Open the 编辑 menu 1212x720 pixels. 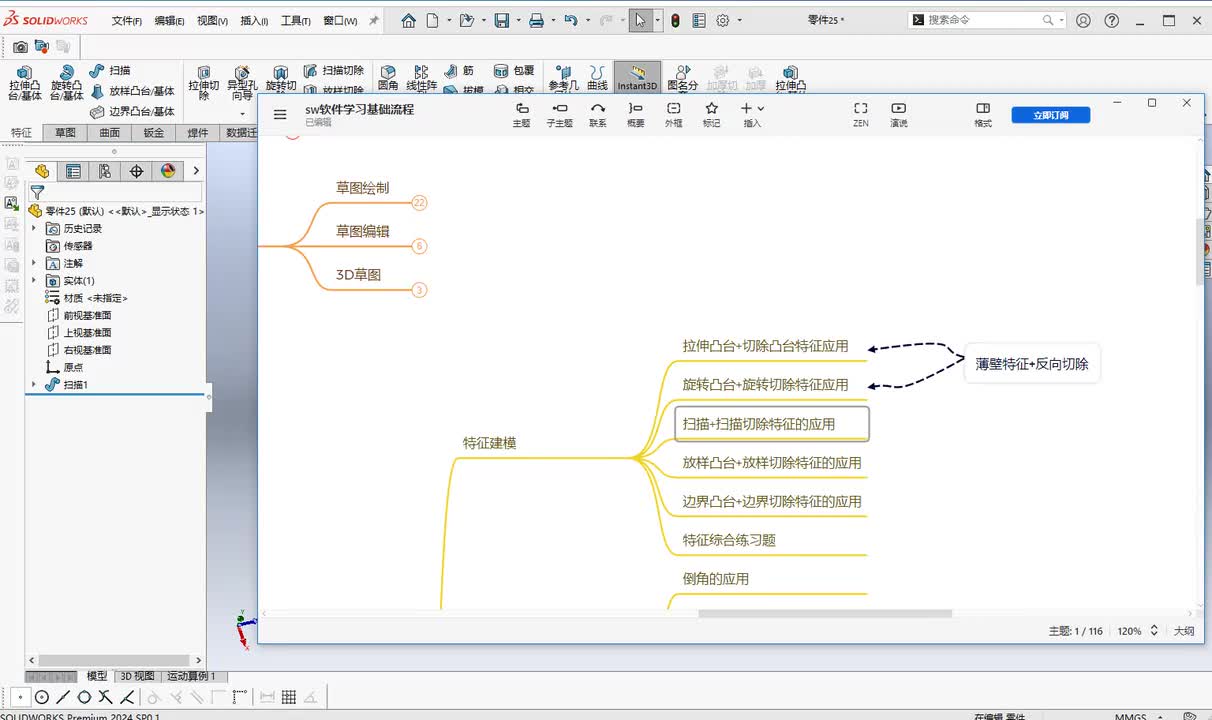pyautogui.click(x=169, y=21)
